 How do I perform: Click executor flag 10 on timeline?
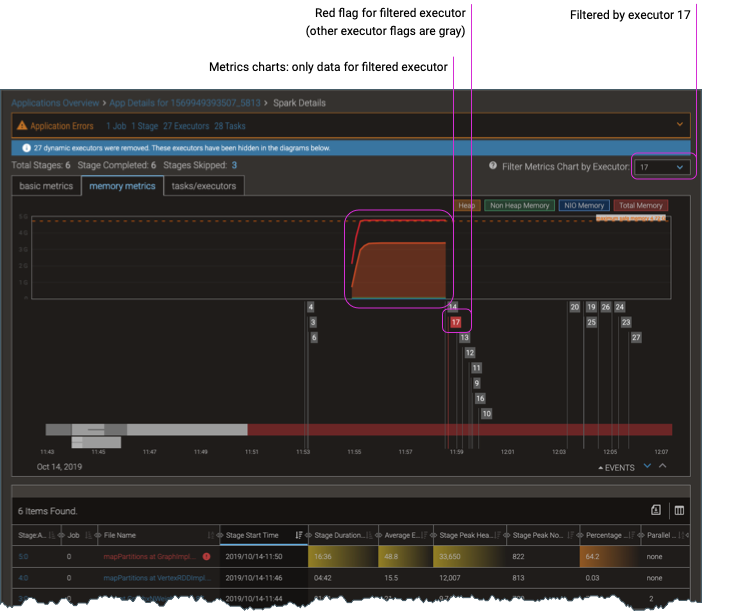coord(486,414)
